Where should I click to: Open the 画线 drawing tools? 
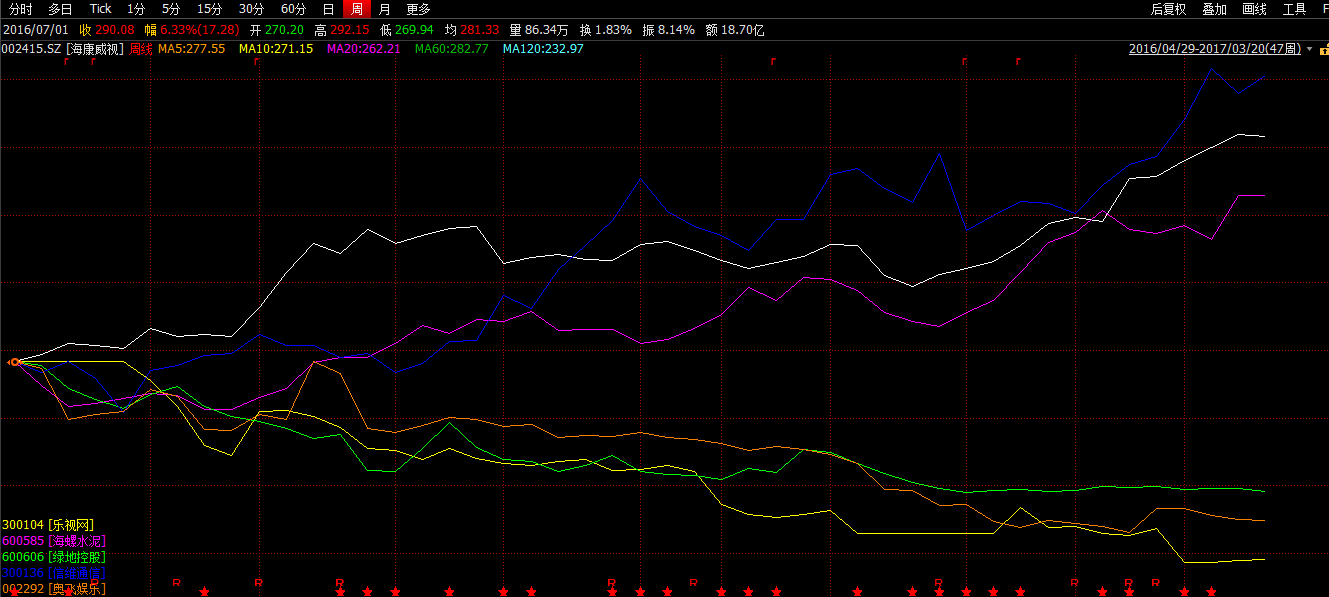coord(1254,9)
